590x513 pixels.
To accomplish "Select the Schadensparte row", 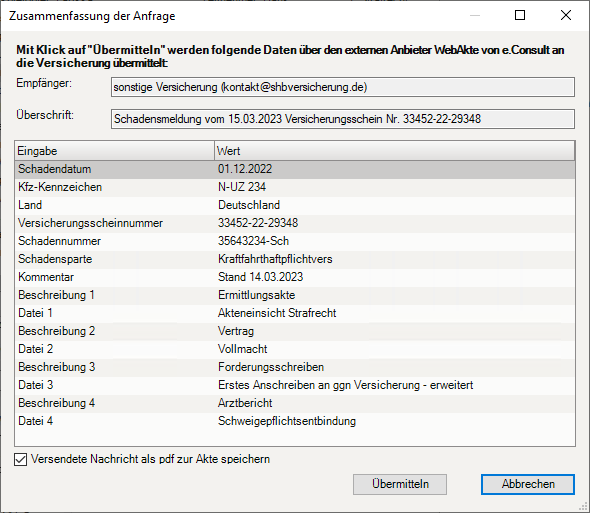I will tap(295, 259).
